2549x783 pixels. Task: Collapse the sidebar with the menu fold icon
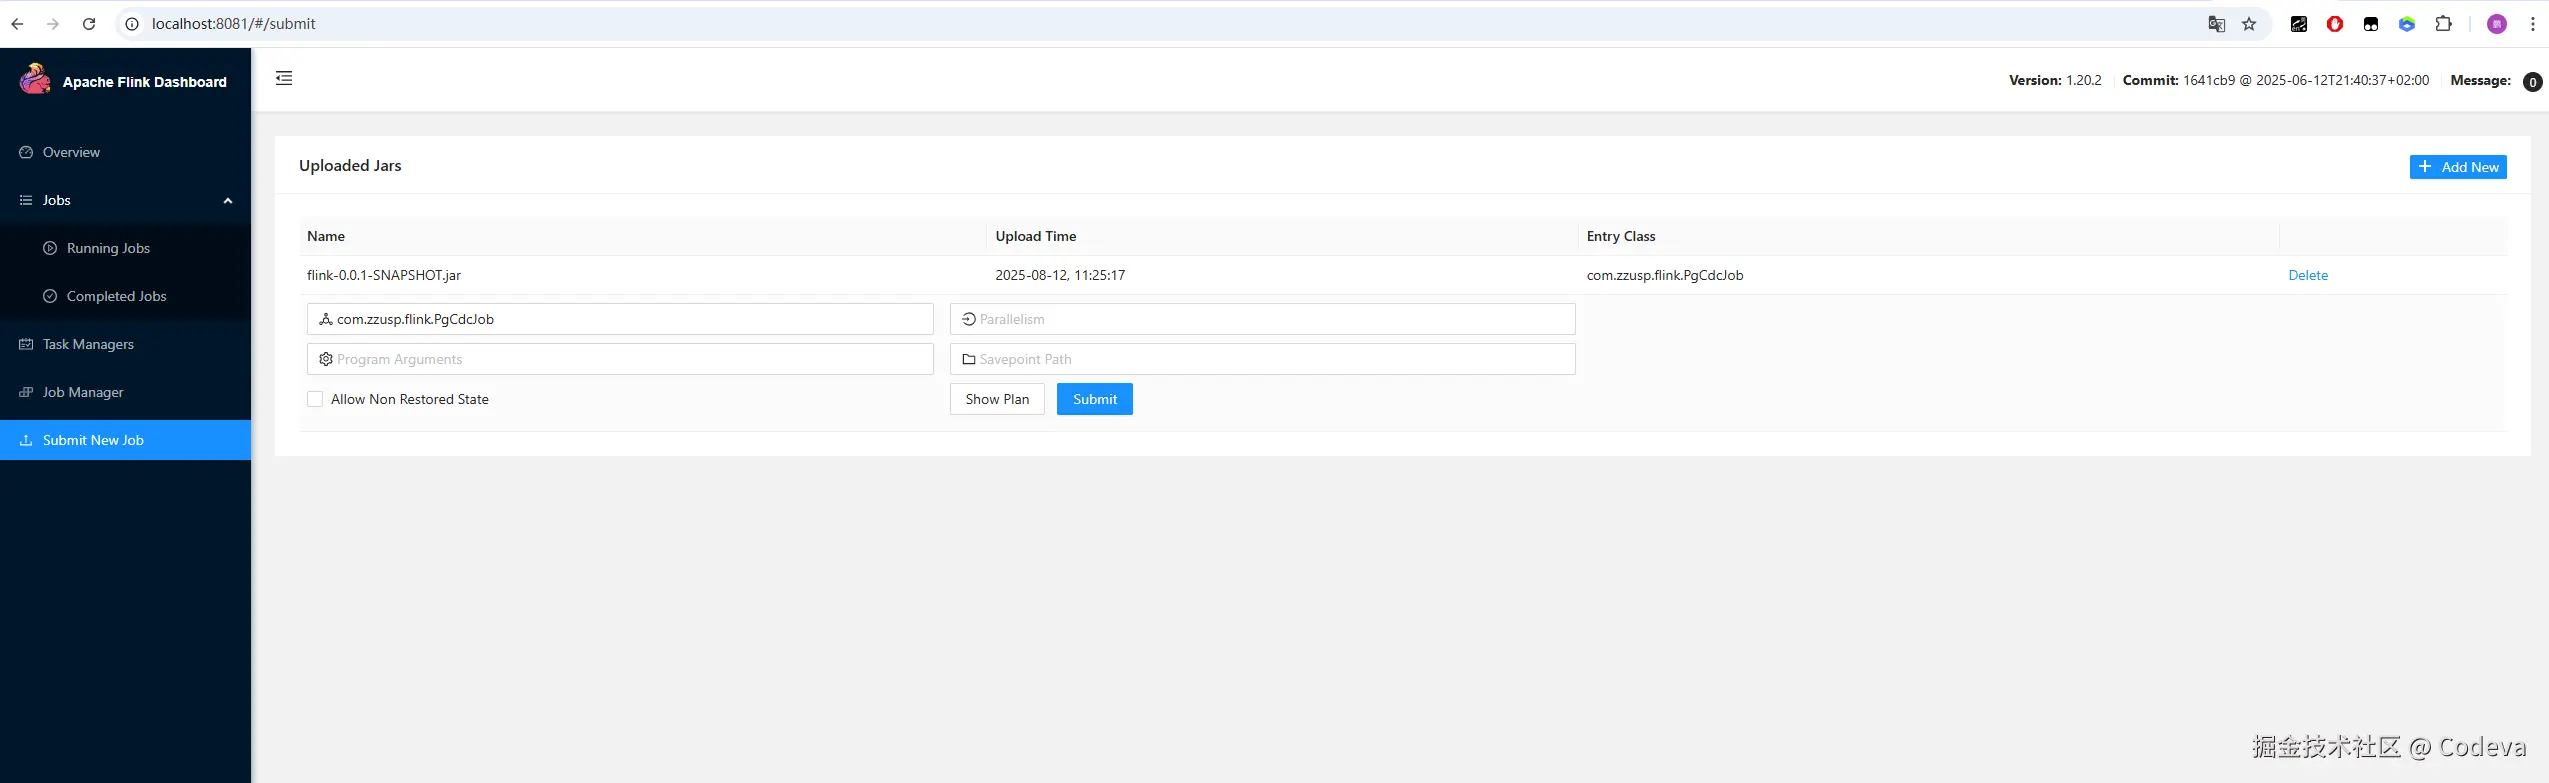click(284, 78)
